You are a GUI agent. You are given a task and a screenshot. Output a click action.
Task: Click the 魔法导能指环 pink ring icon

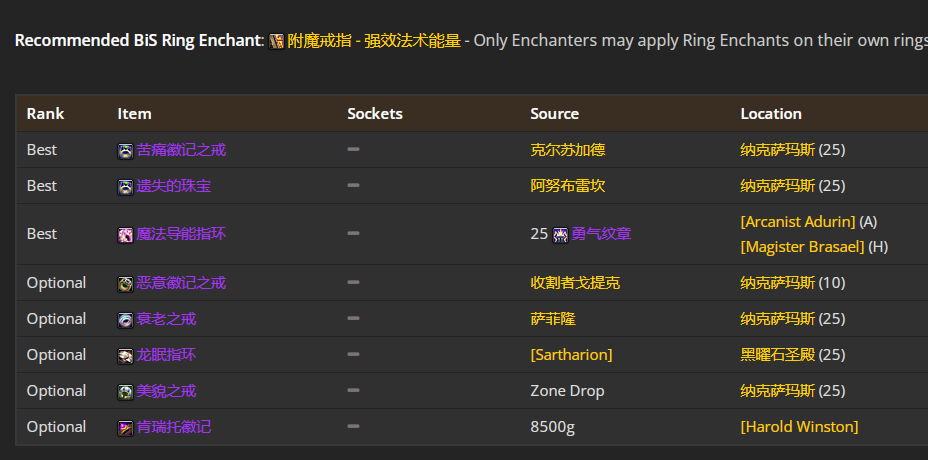point(125,235)
